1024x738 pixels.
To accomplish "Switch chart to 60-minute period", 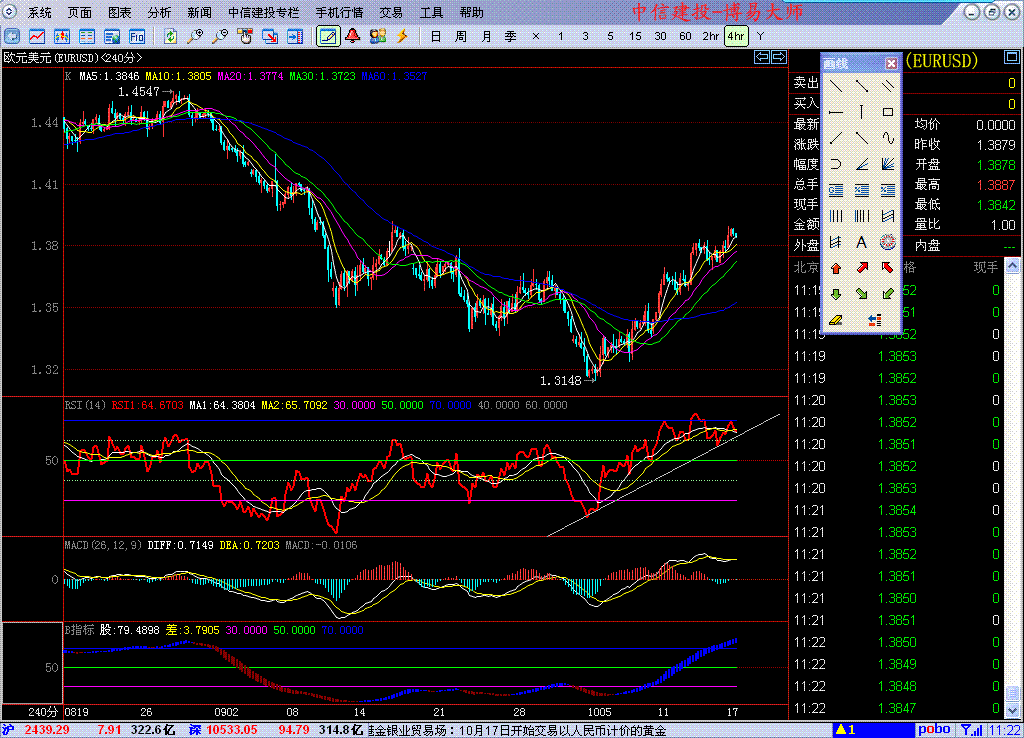I will tap(685, 36).
